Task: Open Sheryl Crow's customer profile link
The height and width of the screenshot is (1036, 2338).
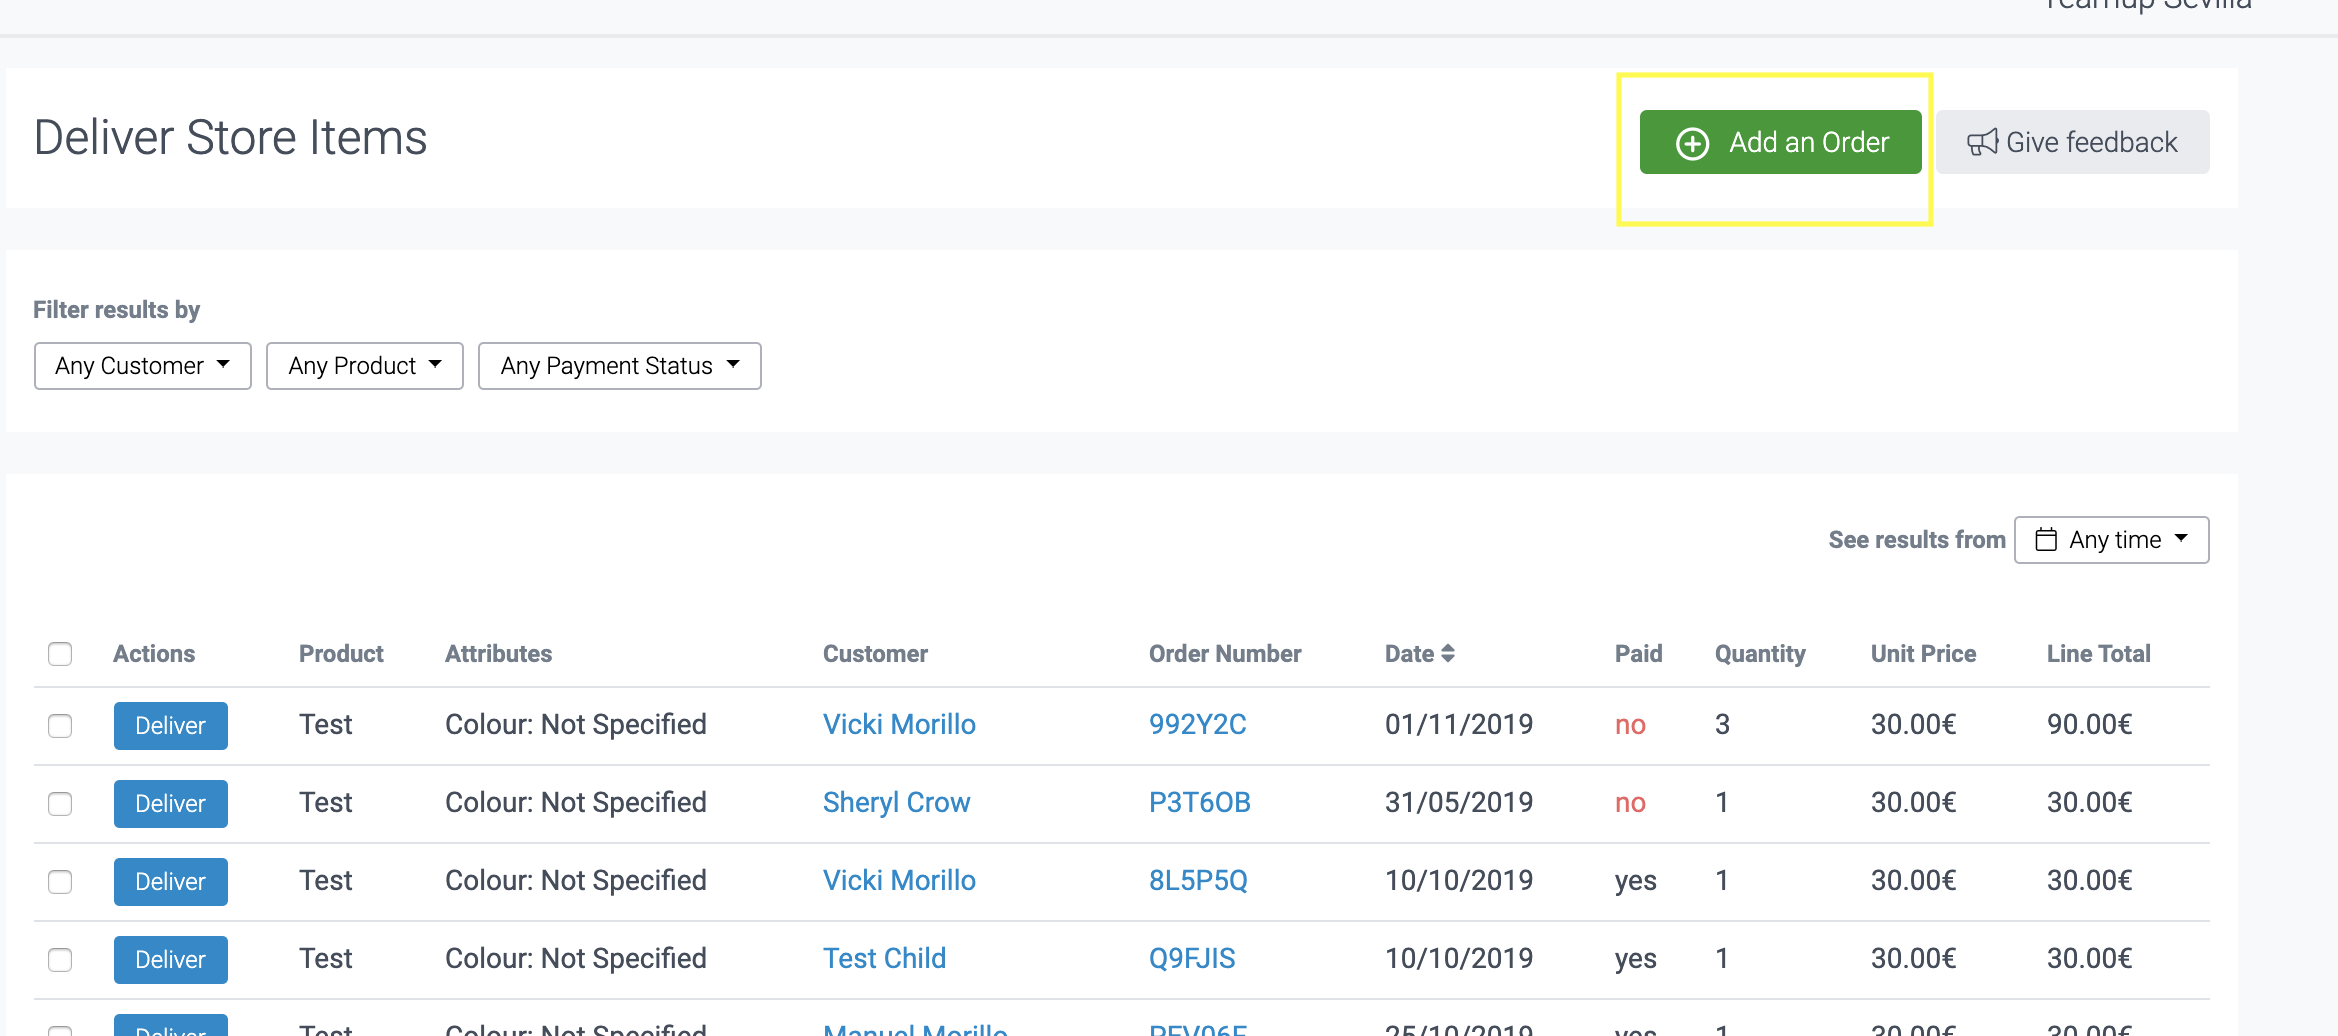Action: (896, 803)
